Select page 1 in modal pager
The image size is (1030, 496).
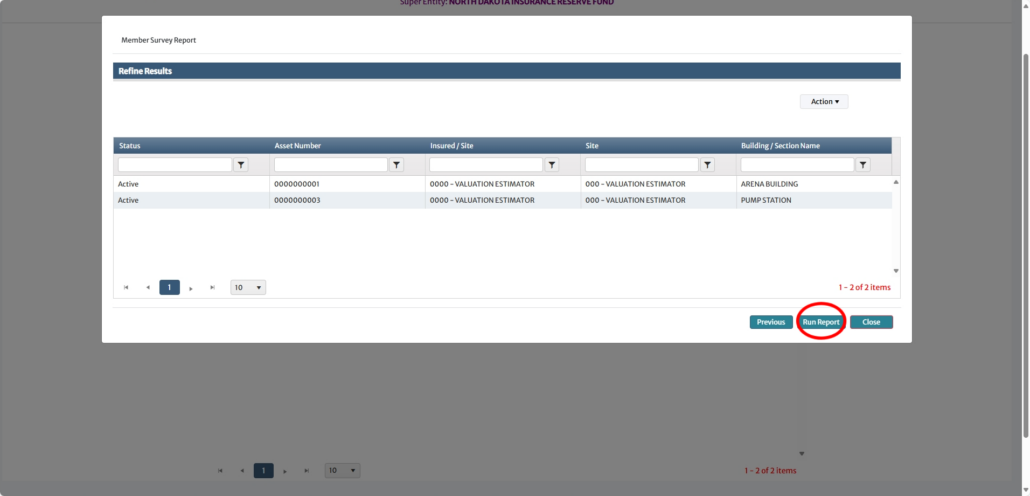click(x=169, y=288)
